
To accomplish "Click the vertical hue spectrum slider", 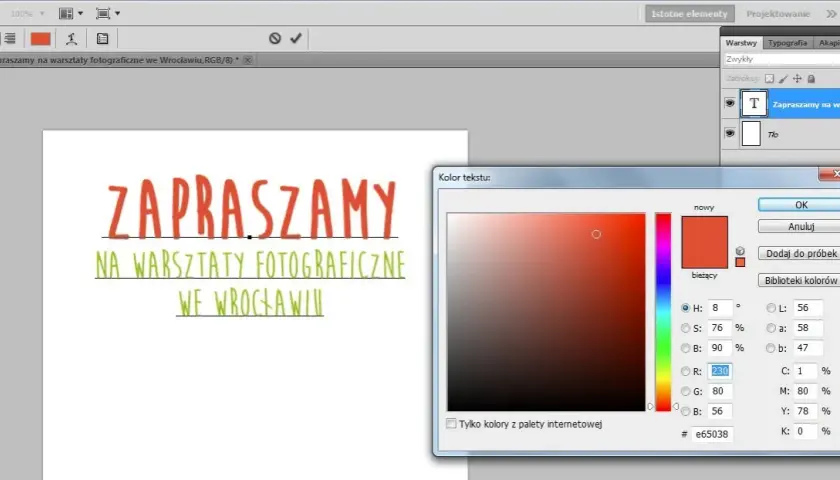I will (663, 312).
